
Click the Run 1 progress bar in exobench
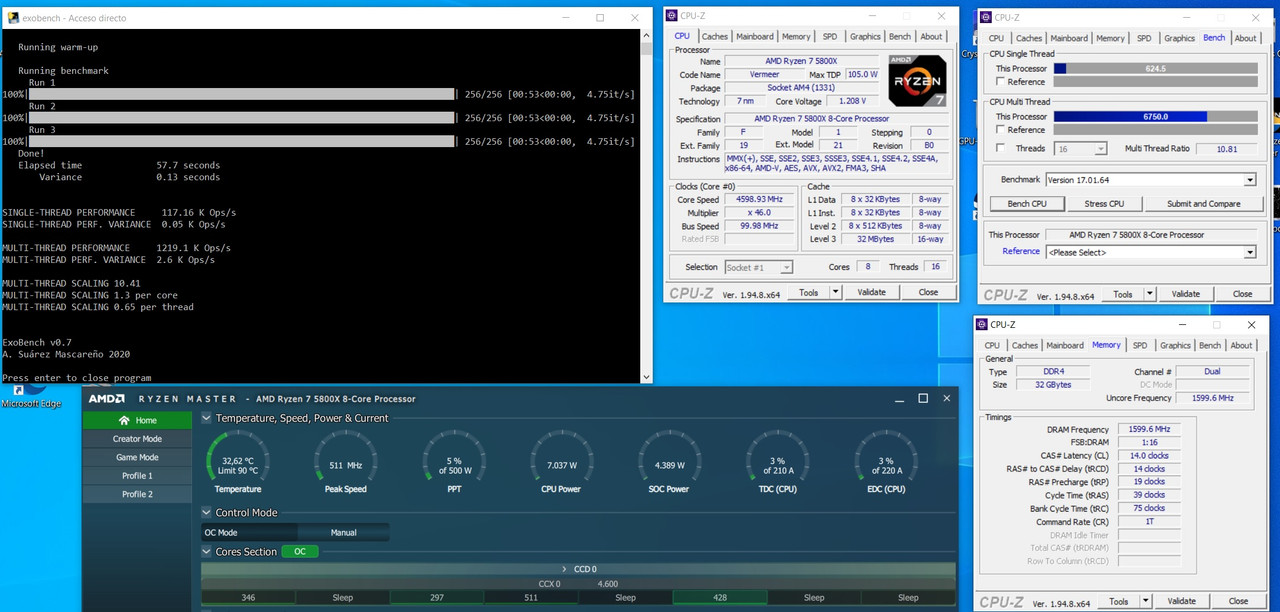coord(241,94)
